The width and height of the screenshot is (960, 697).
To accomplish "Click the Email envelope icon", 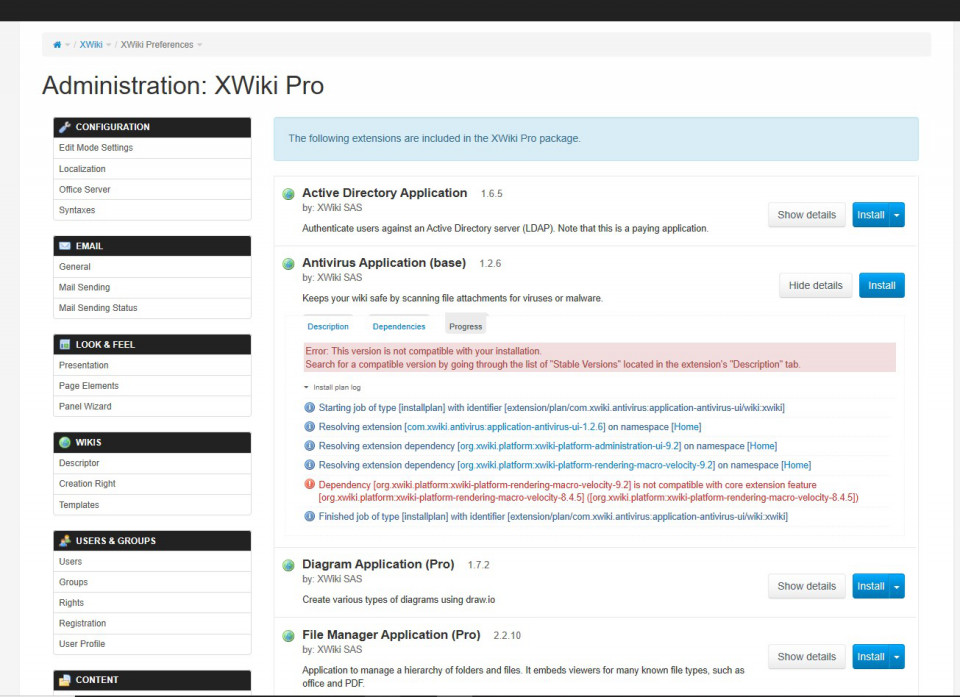I will [x=65, y=246].
